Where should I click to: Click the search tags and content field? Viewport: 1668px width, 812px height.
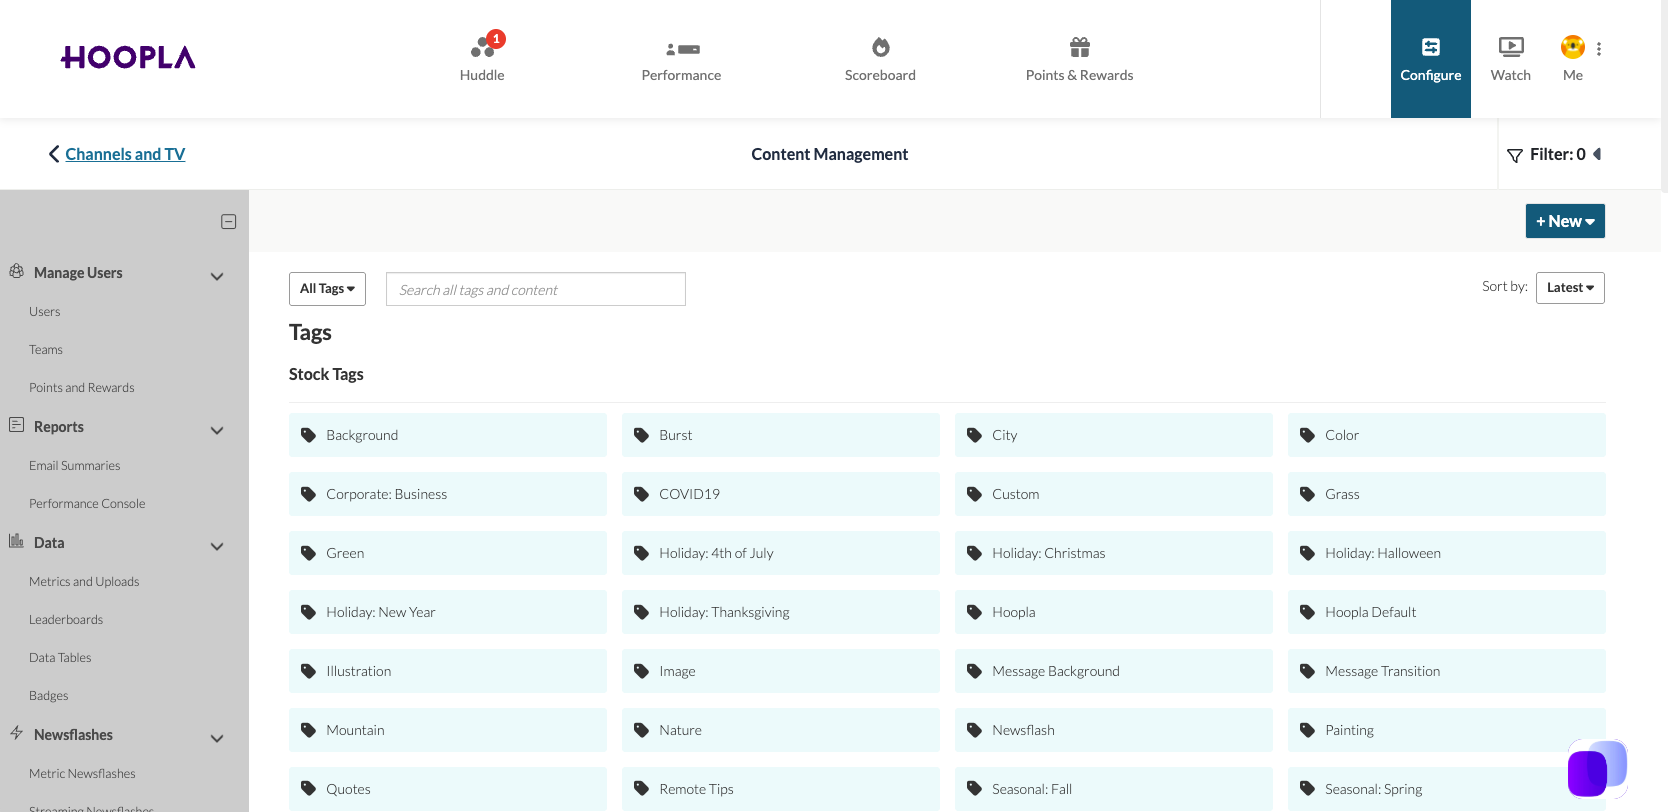click(x=536, y=289)
